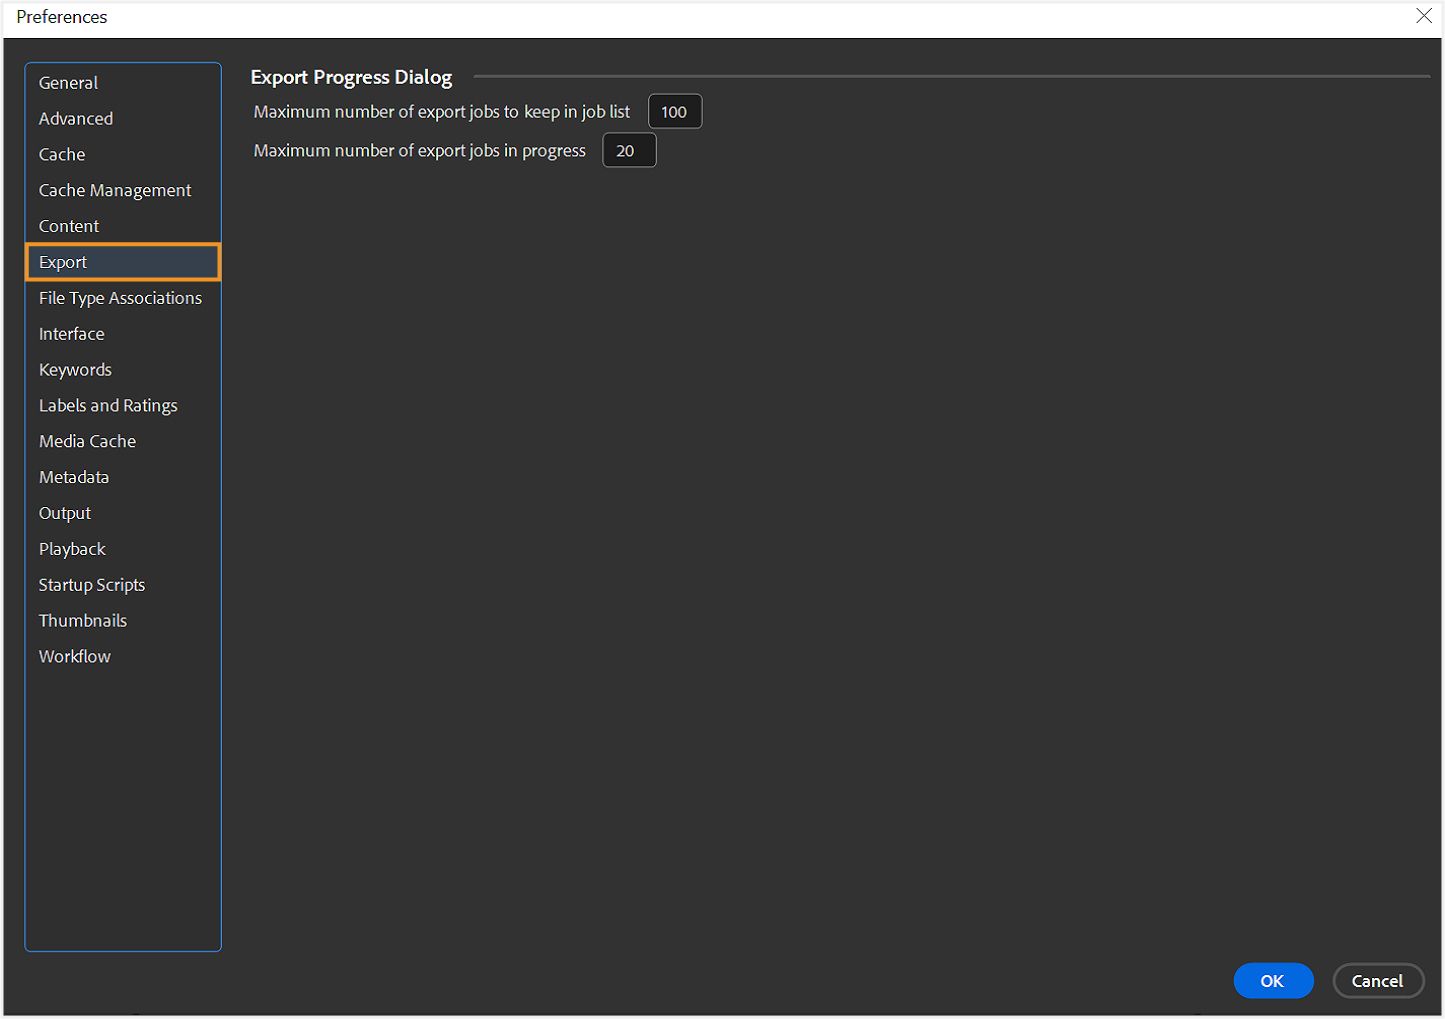Switch to Cache Management preferences

tap(114, 190)
